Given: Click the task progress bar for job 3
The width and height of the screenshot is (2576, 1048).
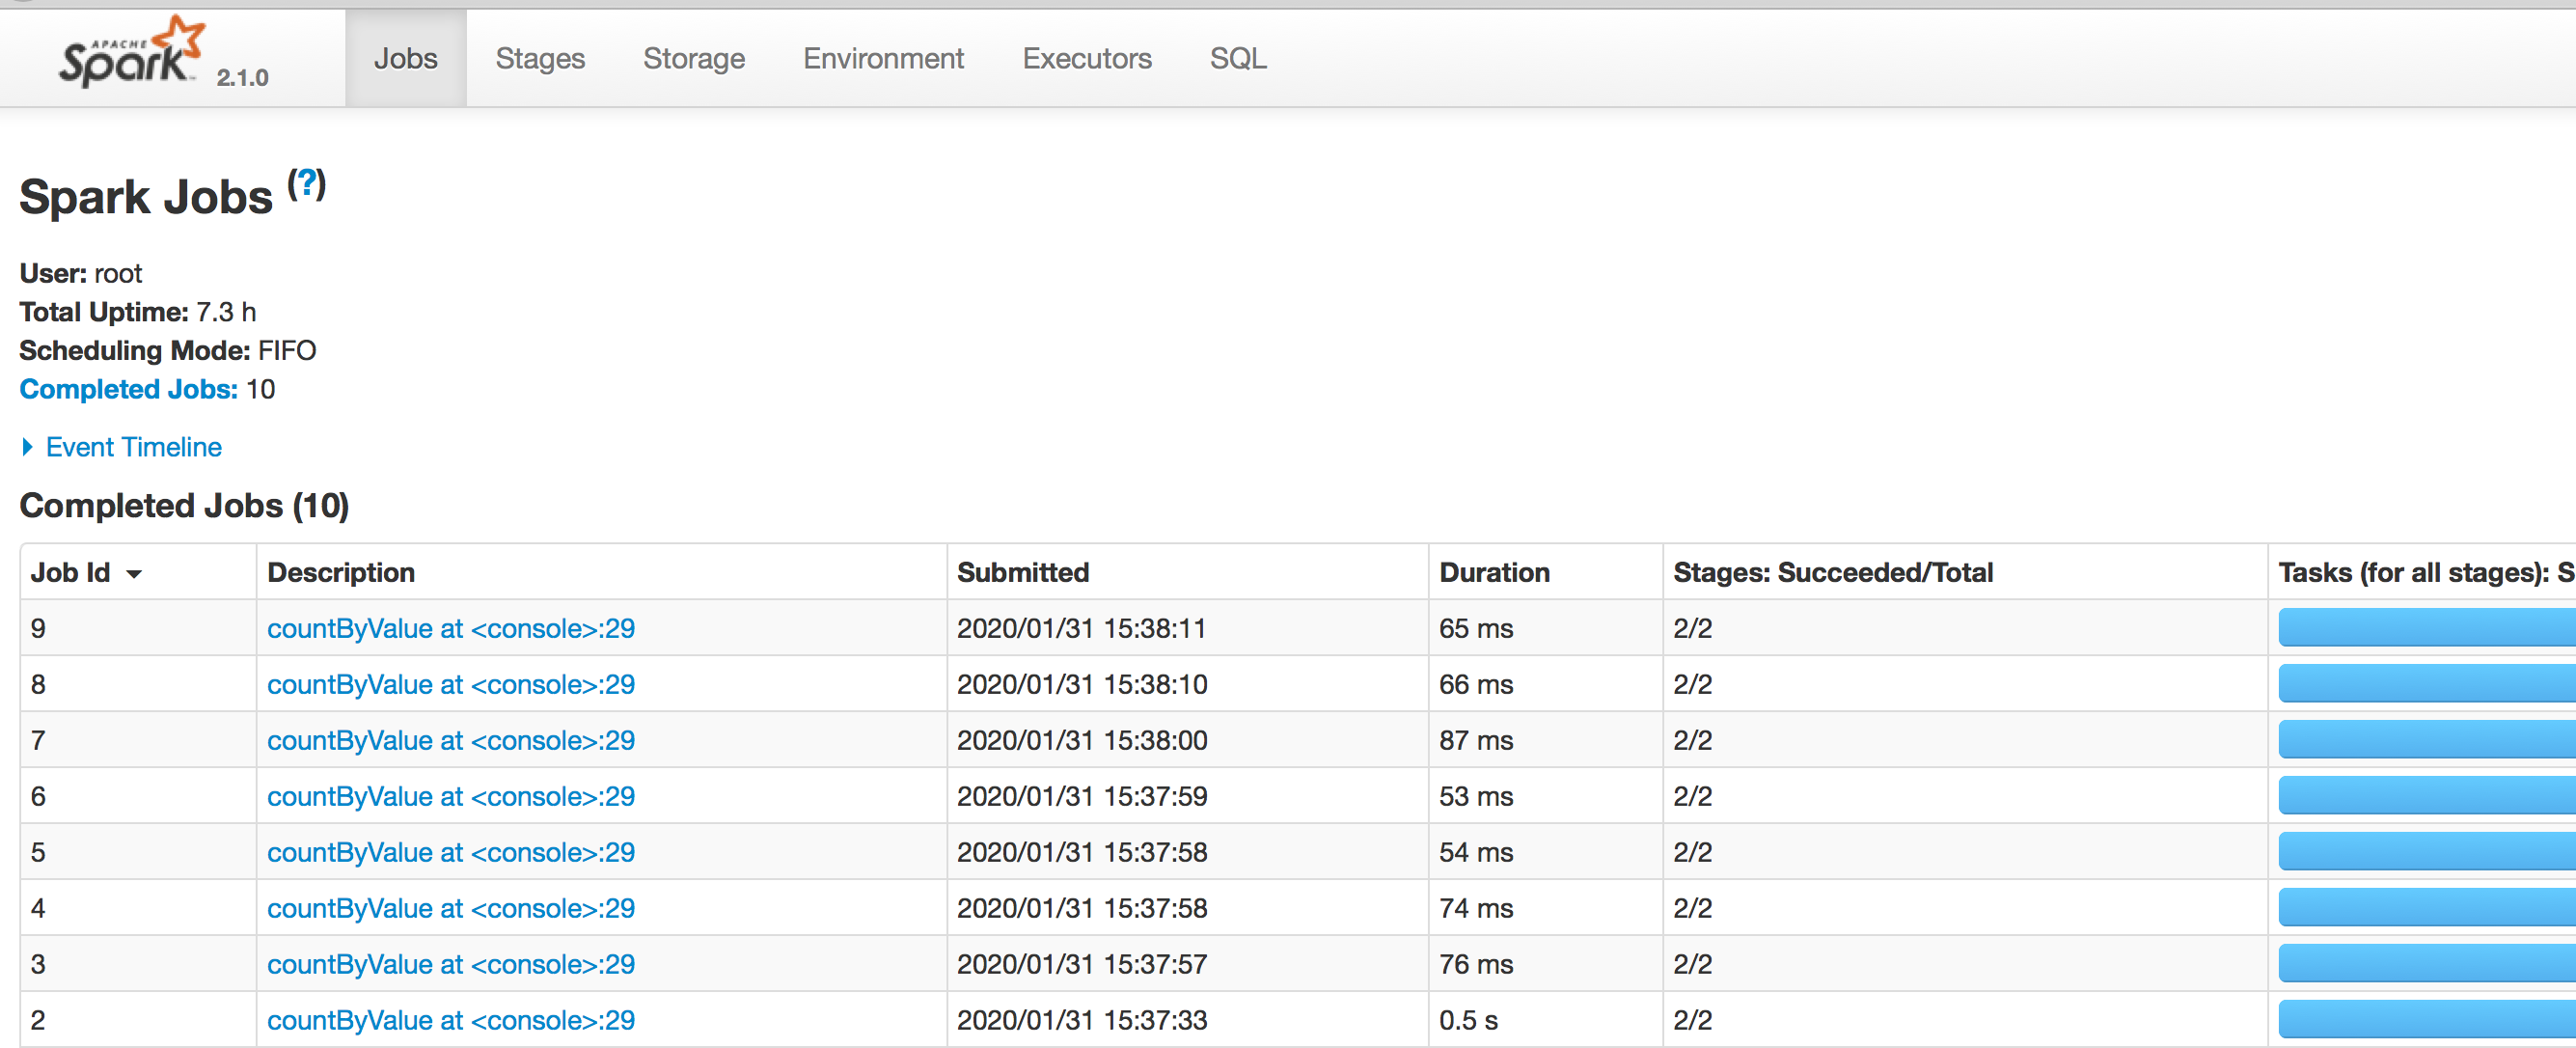Looking at the screenshot, I should coord(2425,964).
